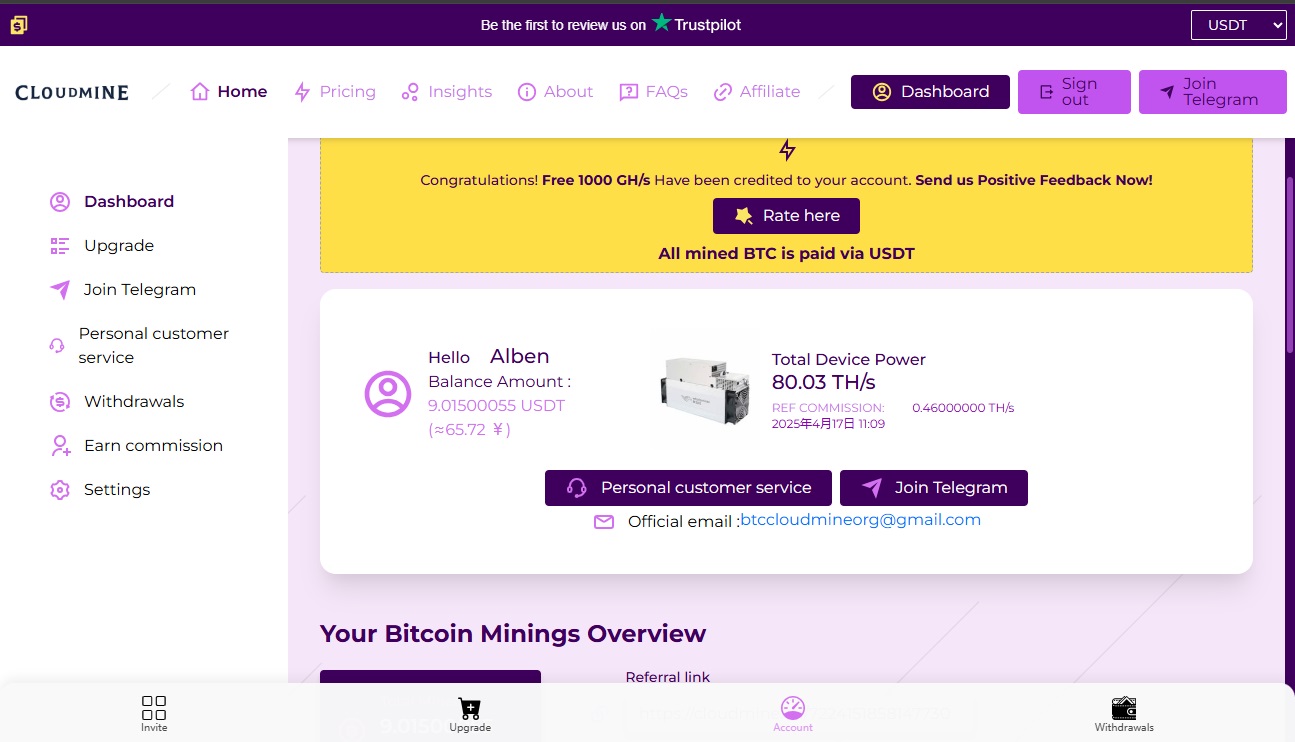
Task: Open Earn commission in the sidebar
Action: click(x=153, y=446)
